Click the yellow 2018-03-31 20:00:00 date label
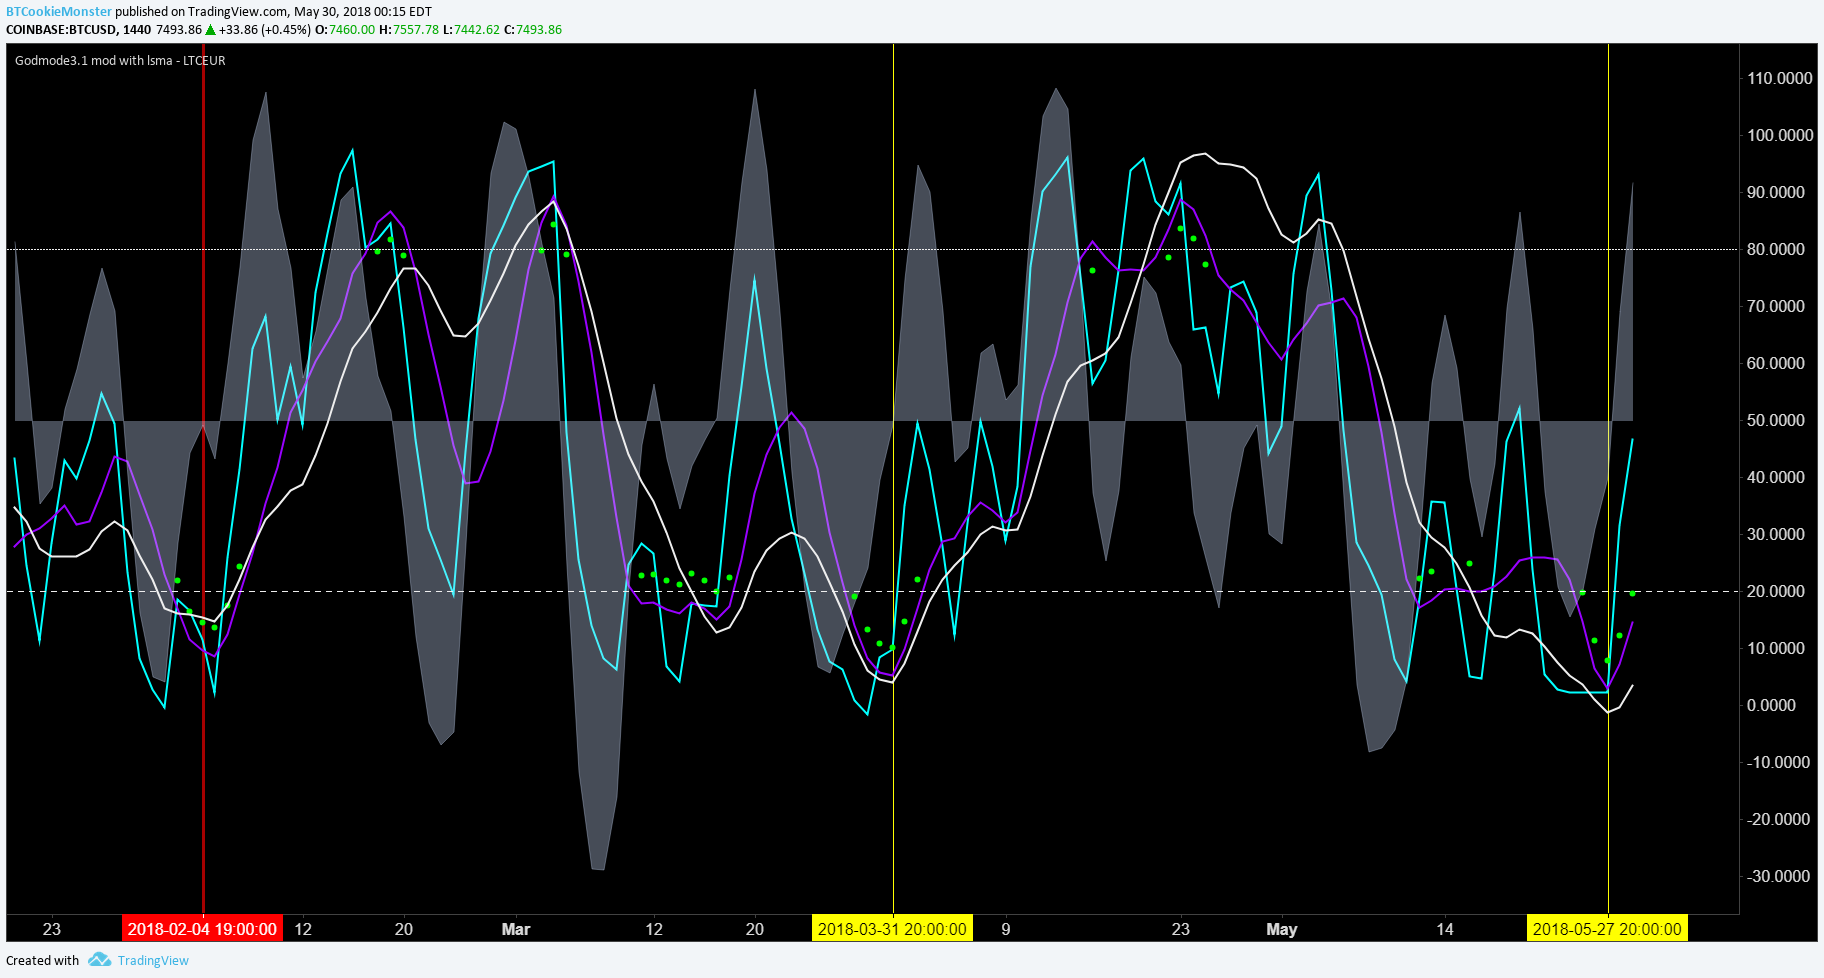This screenshot has width=1824, height=978. (892, 929)
